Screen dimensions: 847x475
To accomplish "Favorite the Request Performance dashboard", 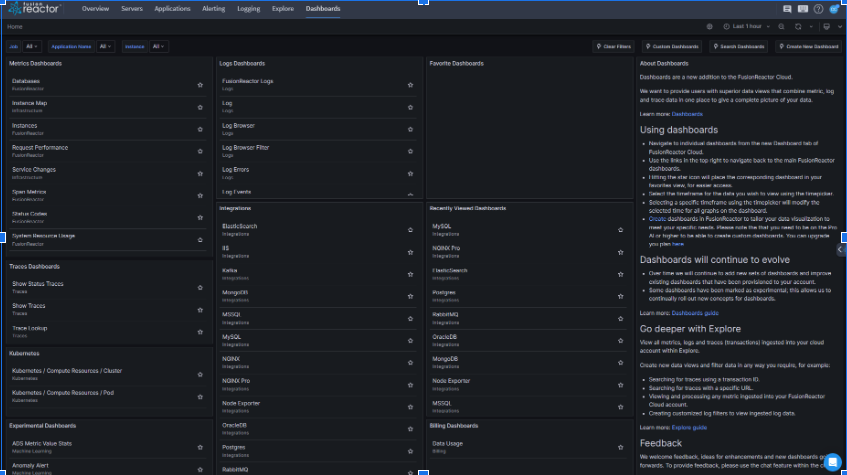I will tap(200, 151).
